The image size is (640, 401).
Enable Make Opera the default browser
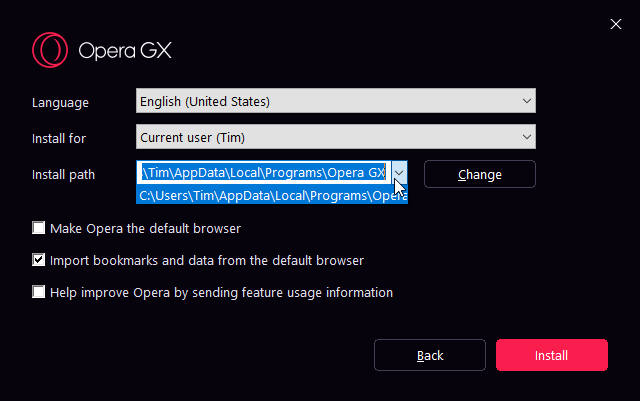coord(38,228)
